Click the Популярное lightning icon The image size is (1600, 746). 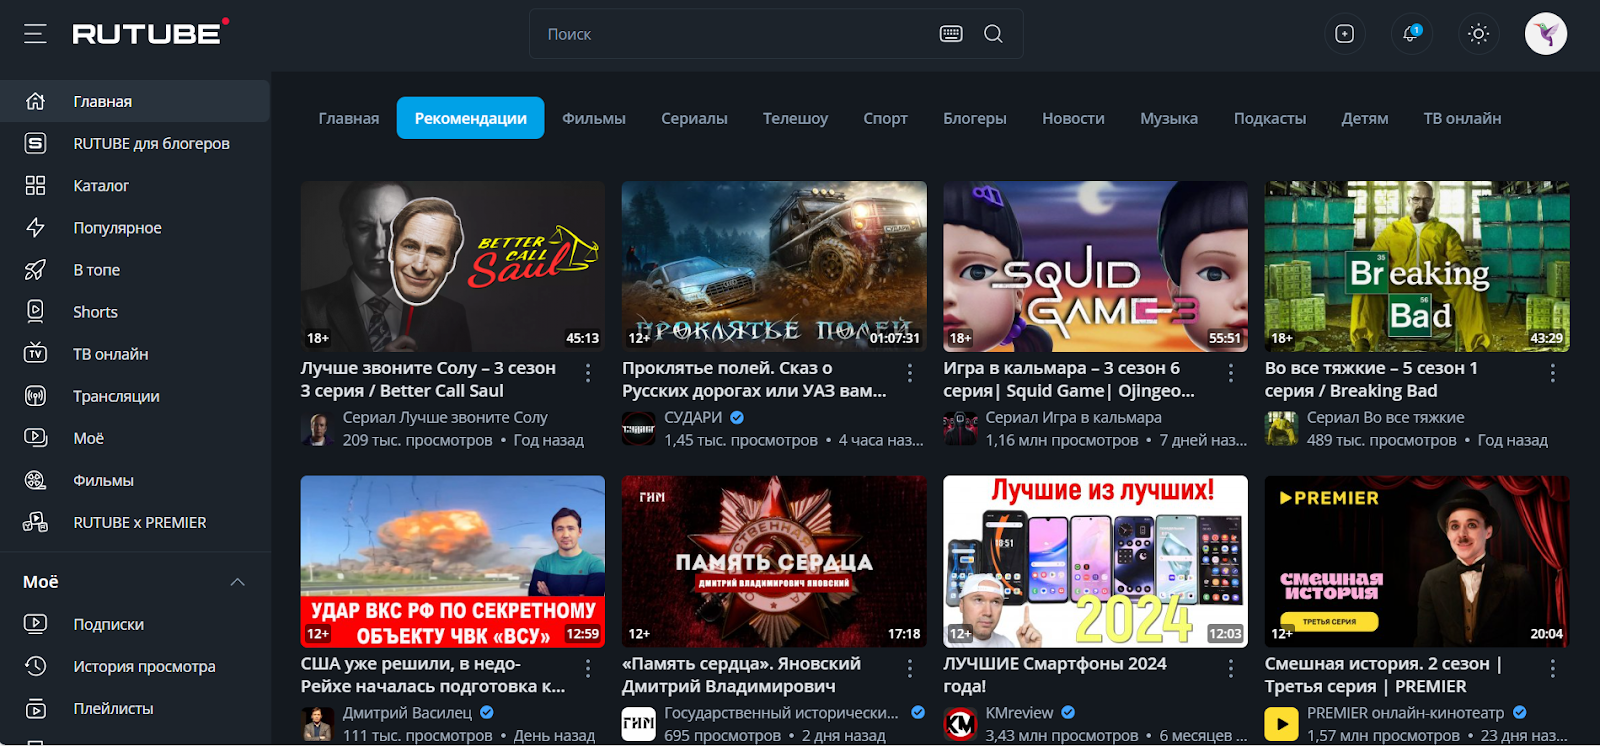tap(35, 227)
